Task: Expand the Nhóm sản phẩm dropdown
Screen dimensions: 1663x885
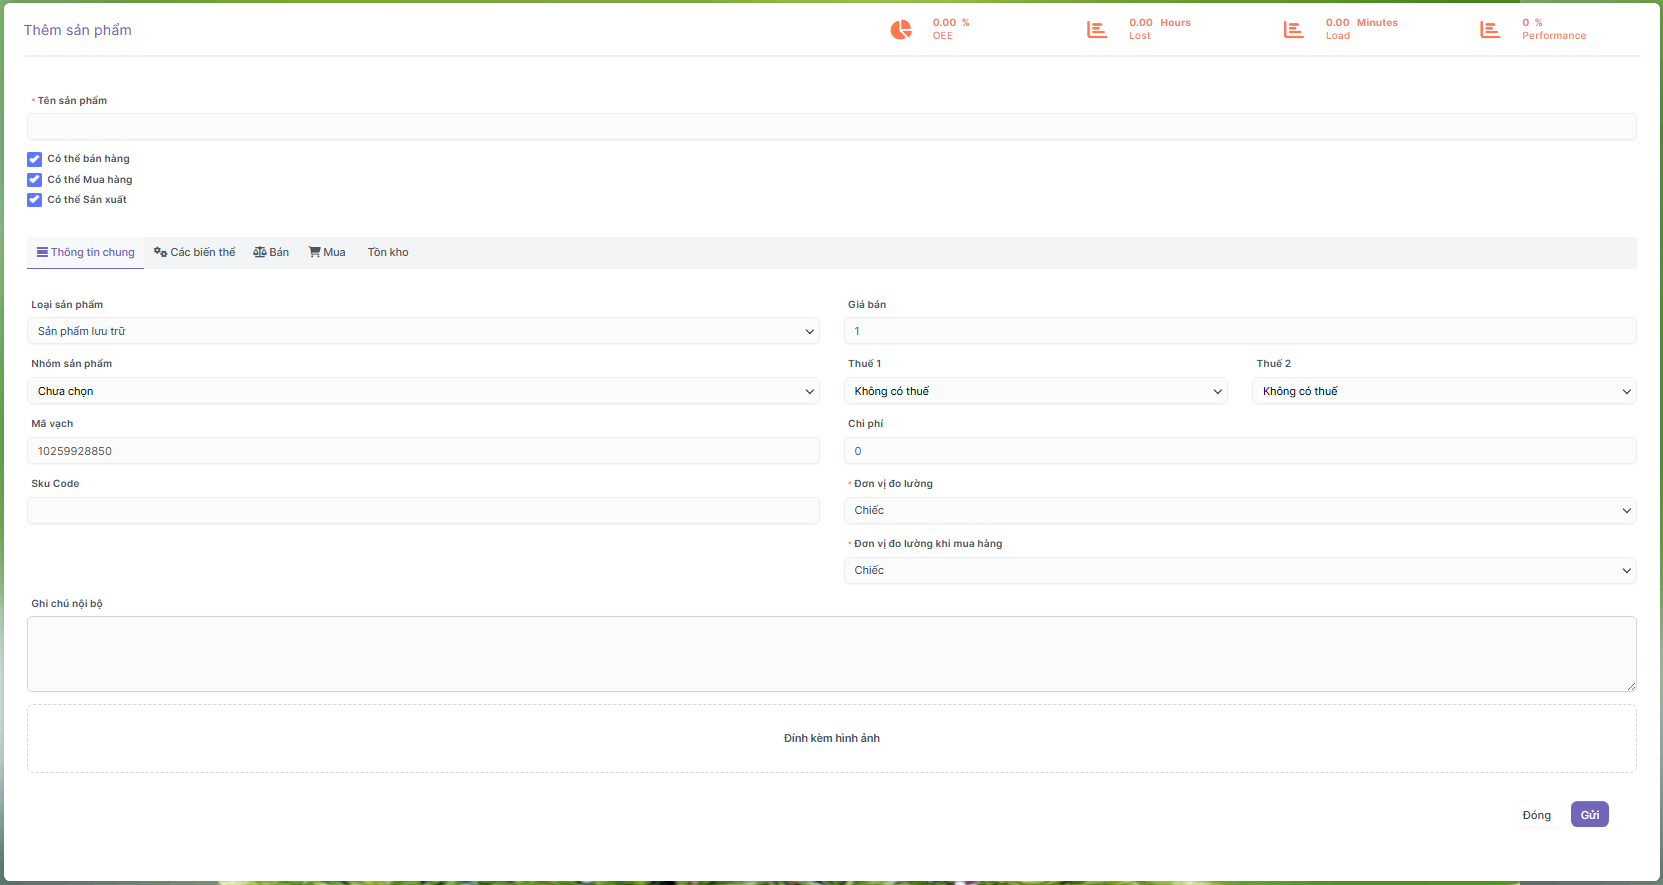Action: click(423, 391)
